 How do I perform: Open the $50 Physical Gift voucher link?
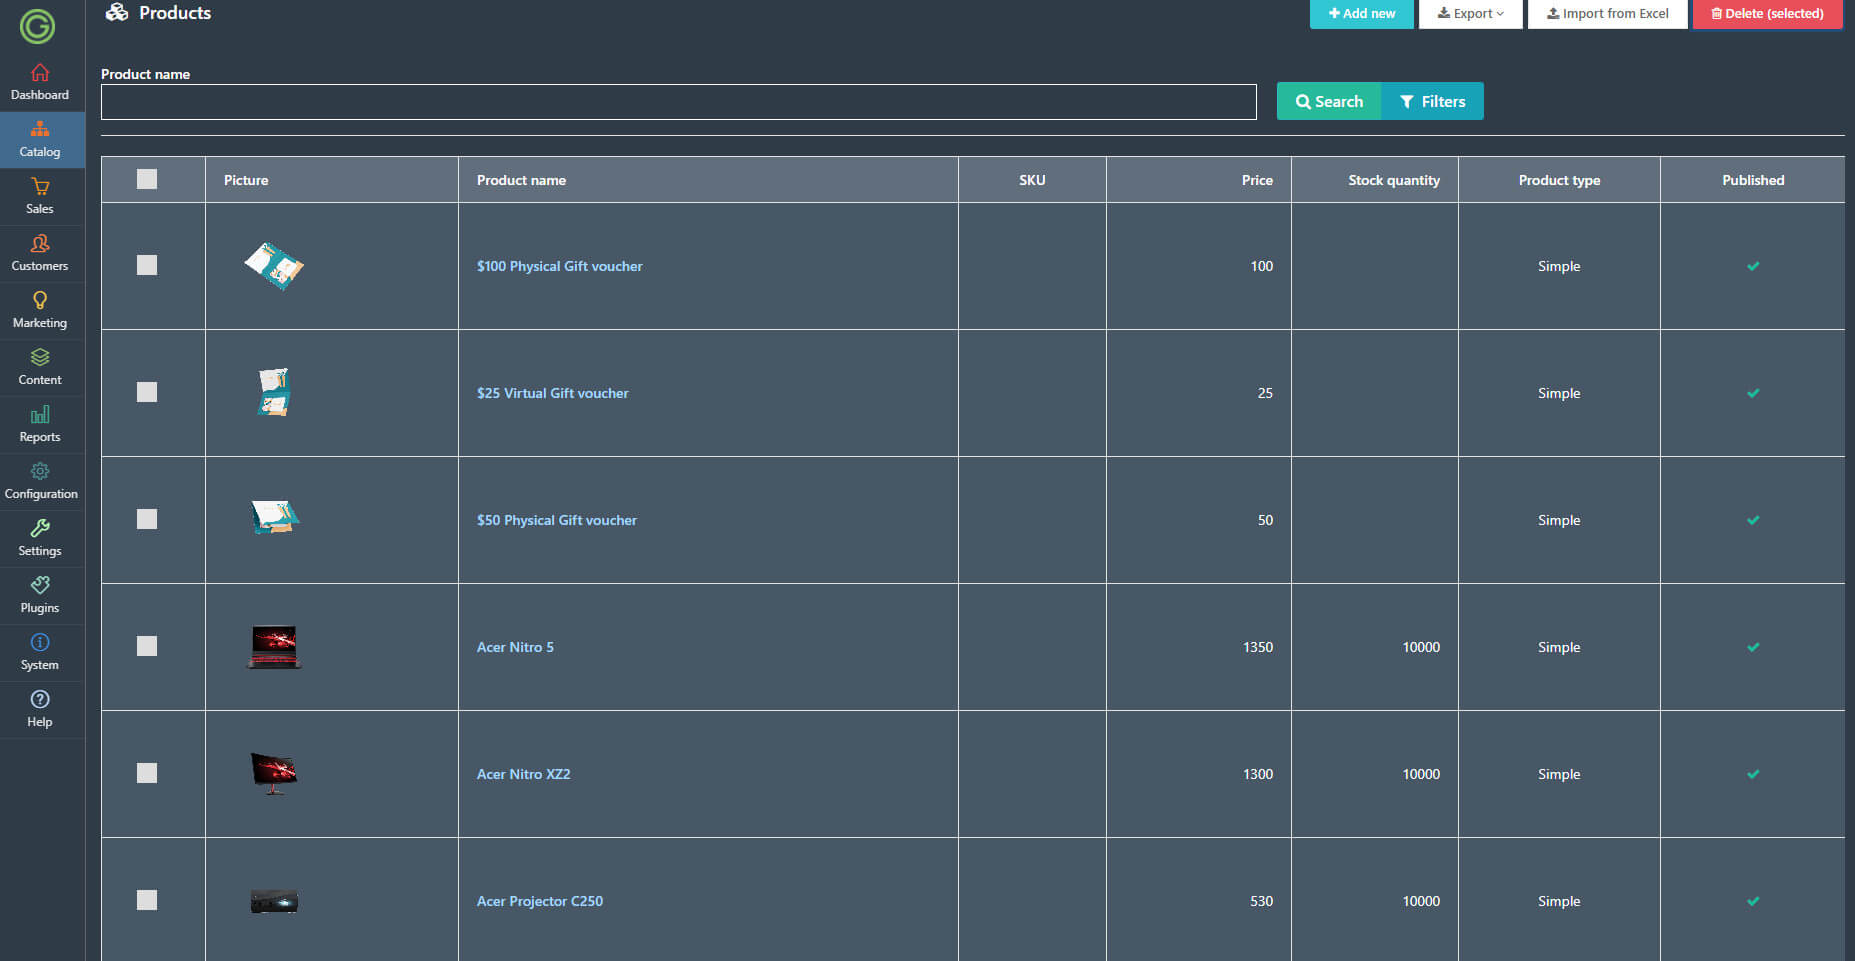556,520
